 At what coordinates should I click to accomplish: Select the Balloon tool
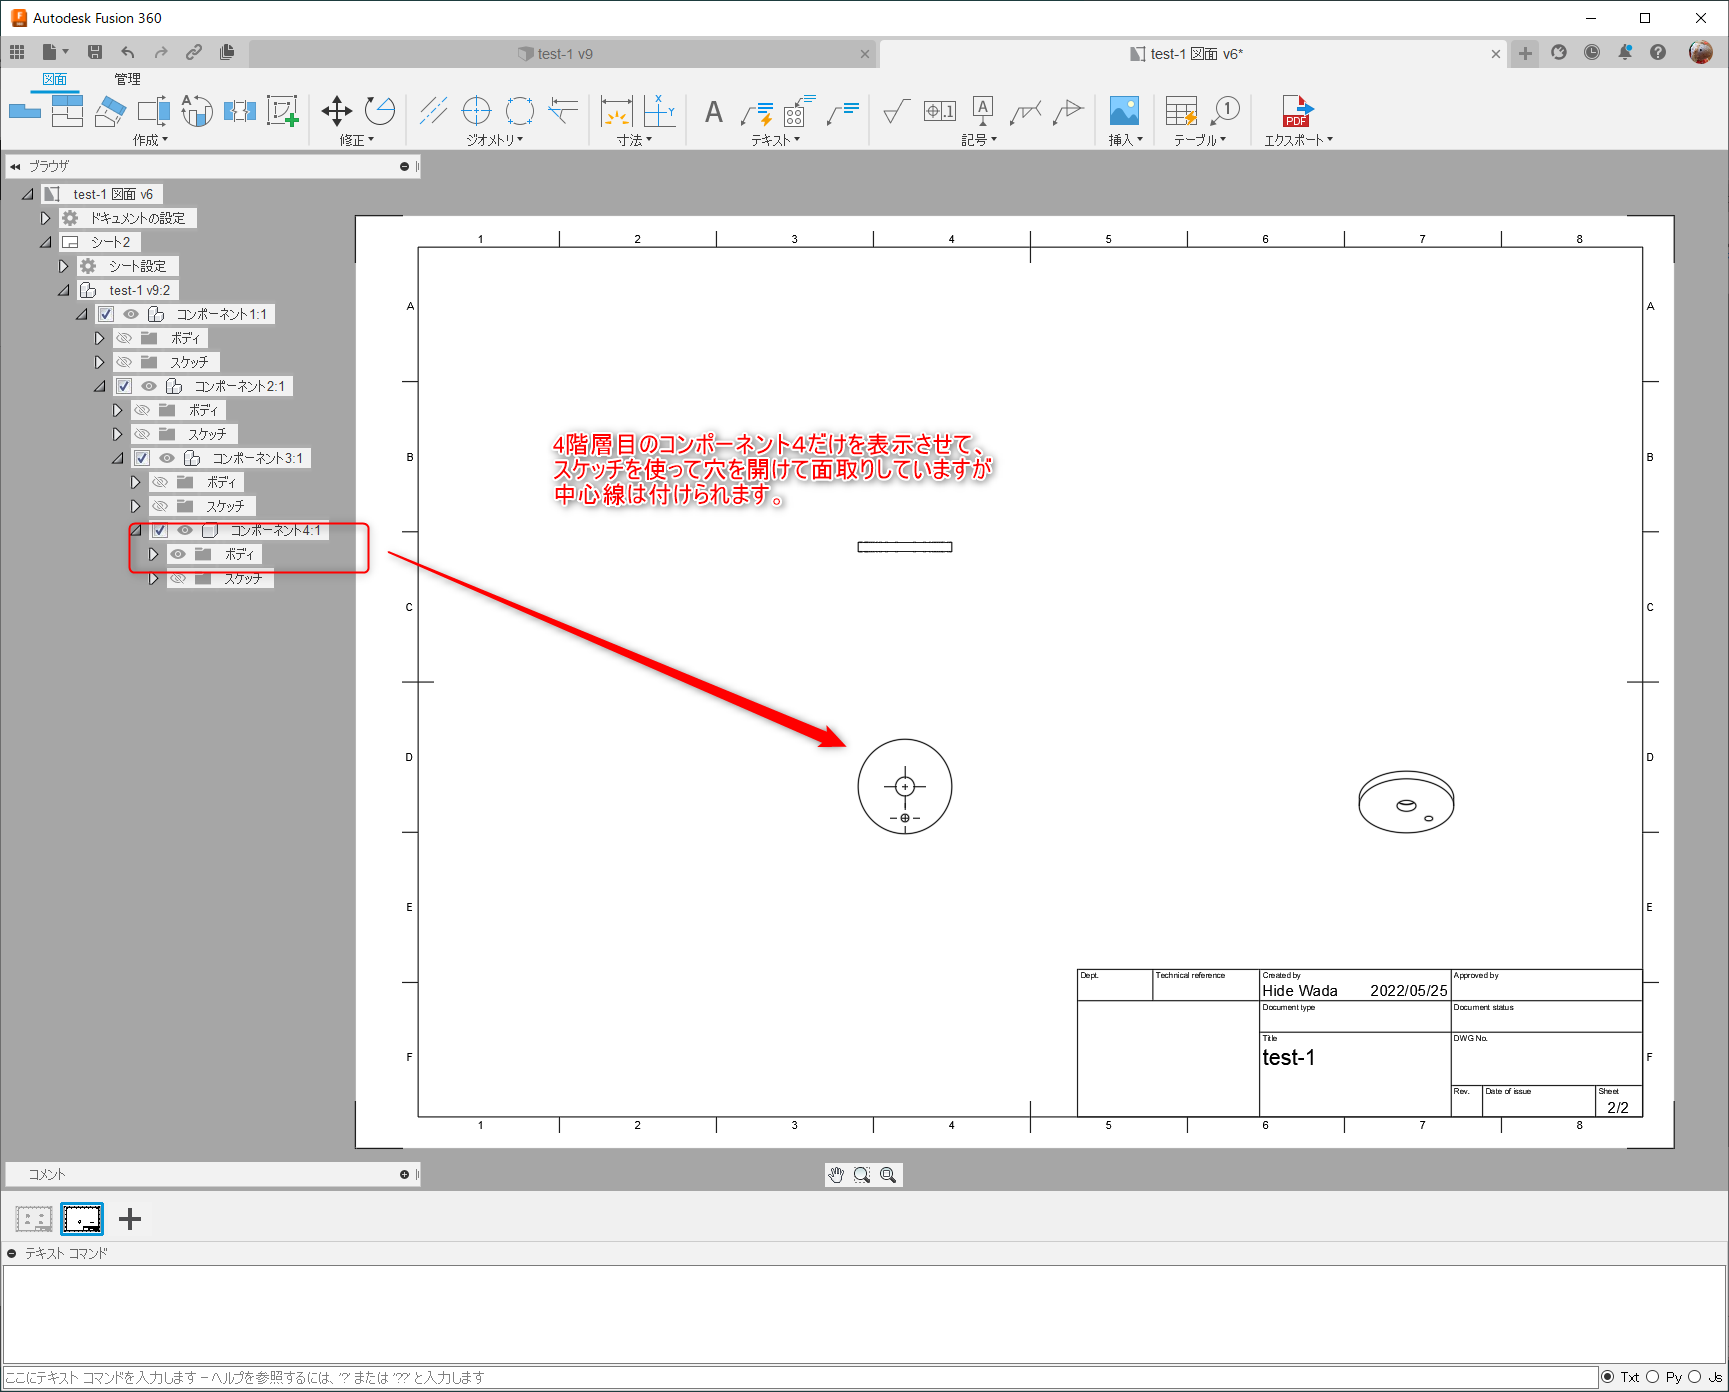[x=1225, y=111]
